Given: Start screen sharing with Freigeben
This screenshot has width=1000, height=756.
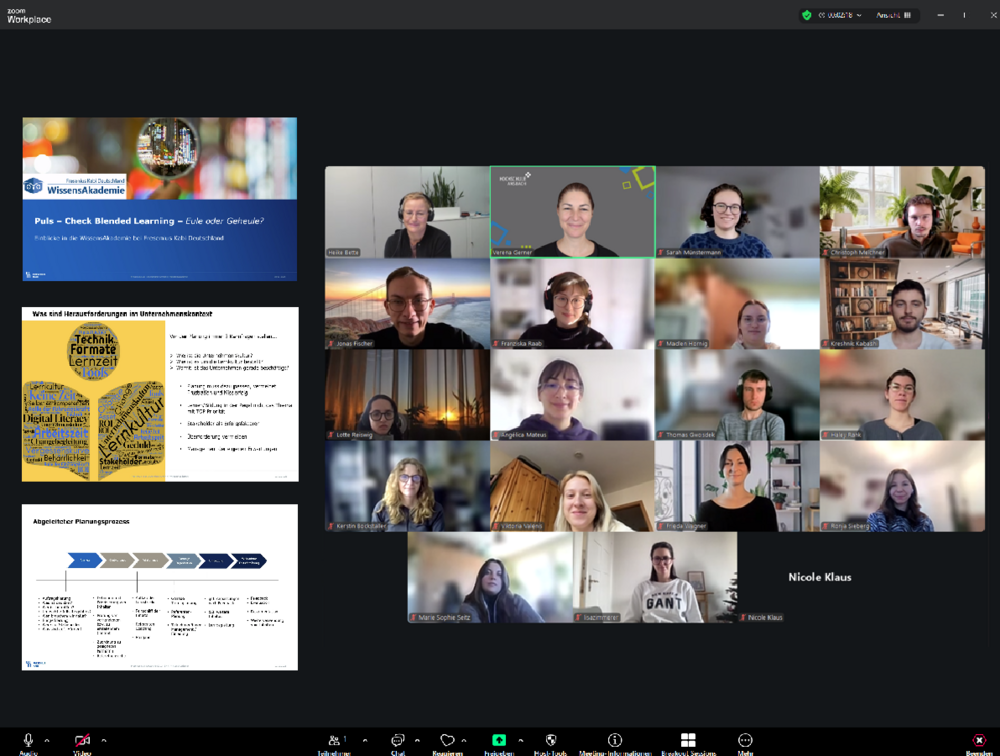Looking at the screenshot, I should click(498, 741).
